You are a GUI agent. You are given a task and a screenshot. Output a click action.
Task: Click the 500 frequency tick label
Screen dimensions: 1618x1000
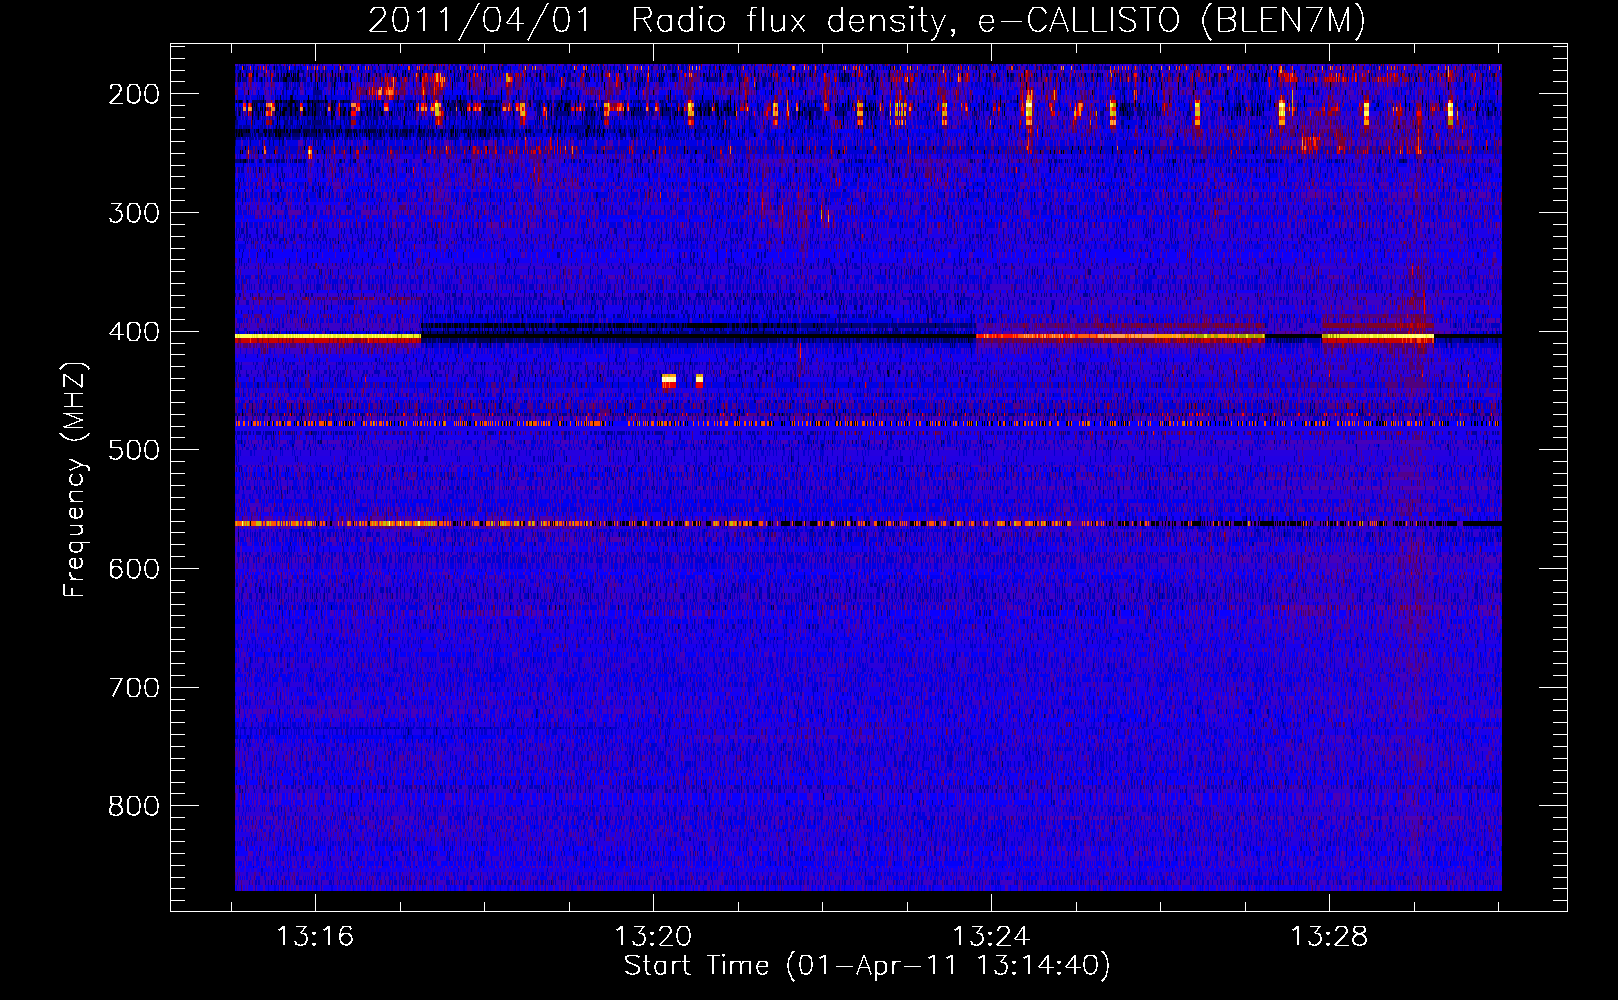134,450
